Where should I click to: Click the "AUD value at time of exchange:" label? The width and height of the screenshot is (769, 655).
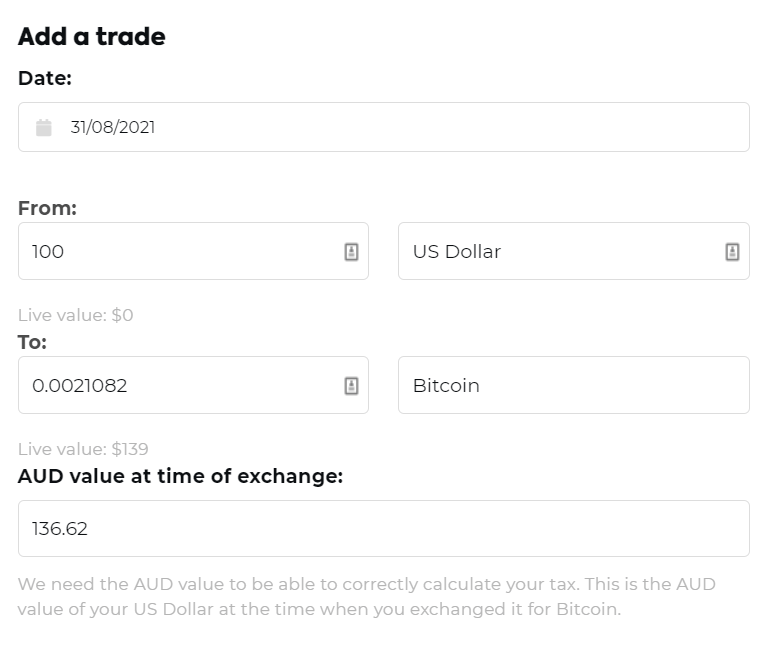click(x=180, y=476)
